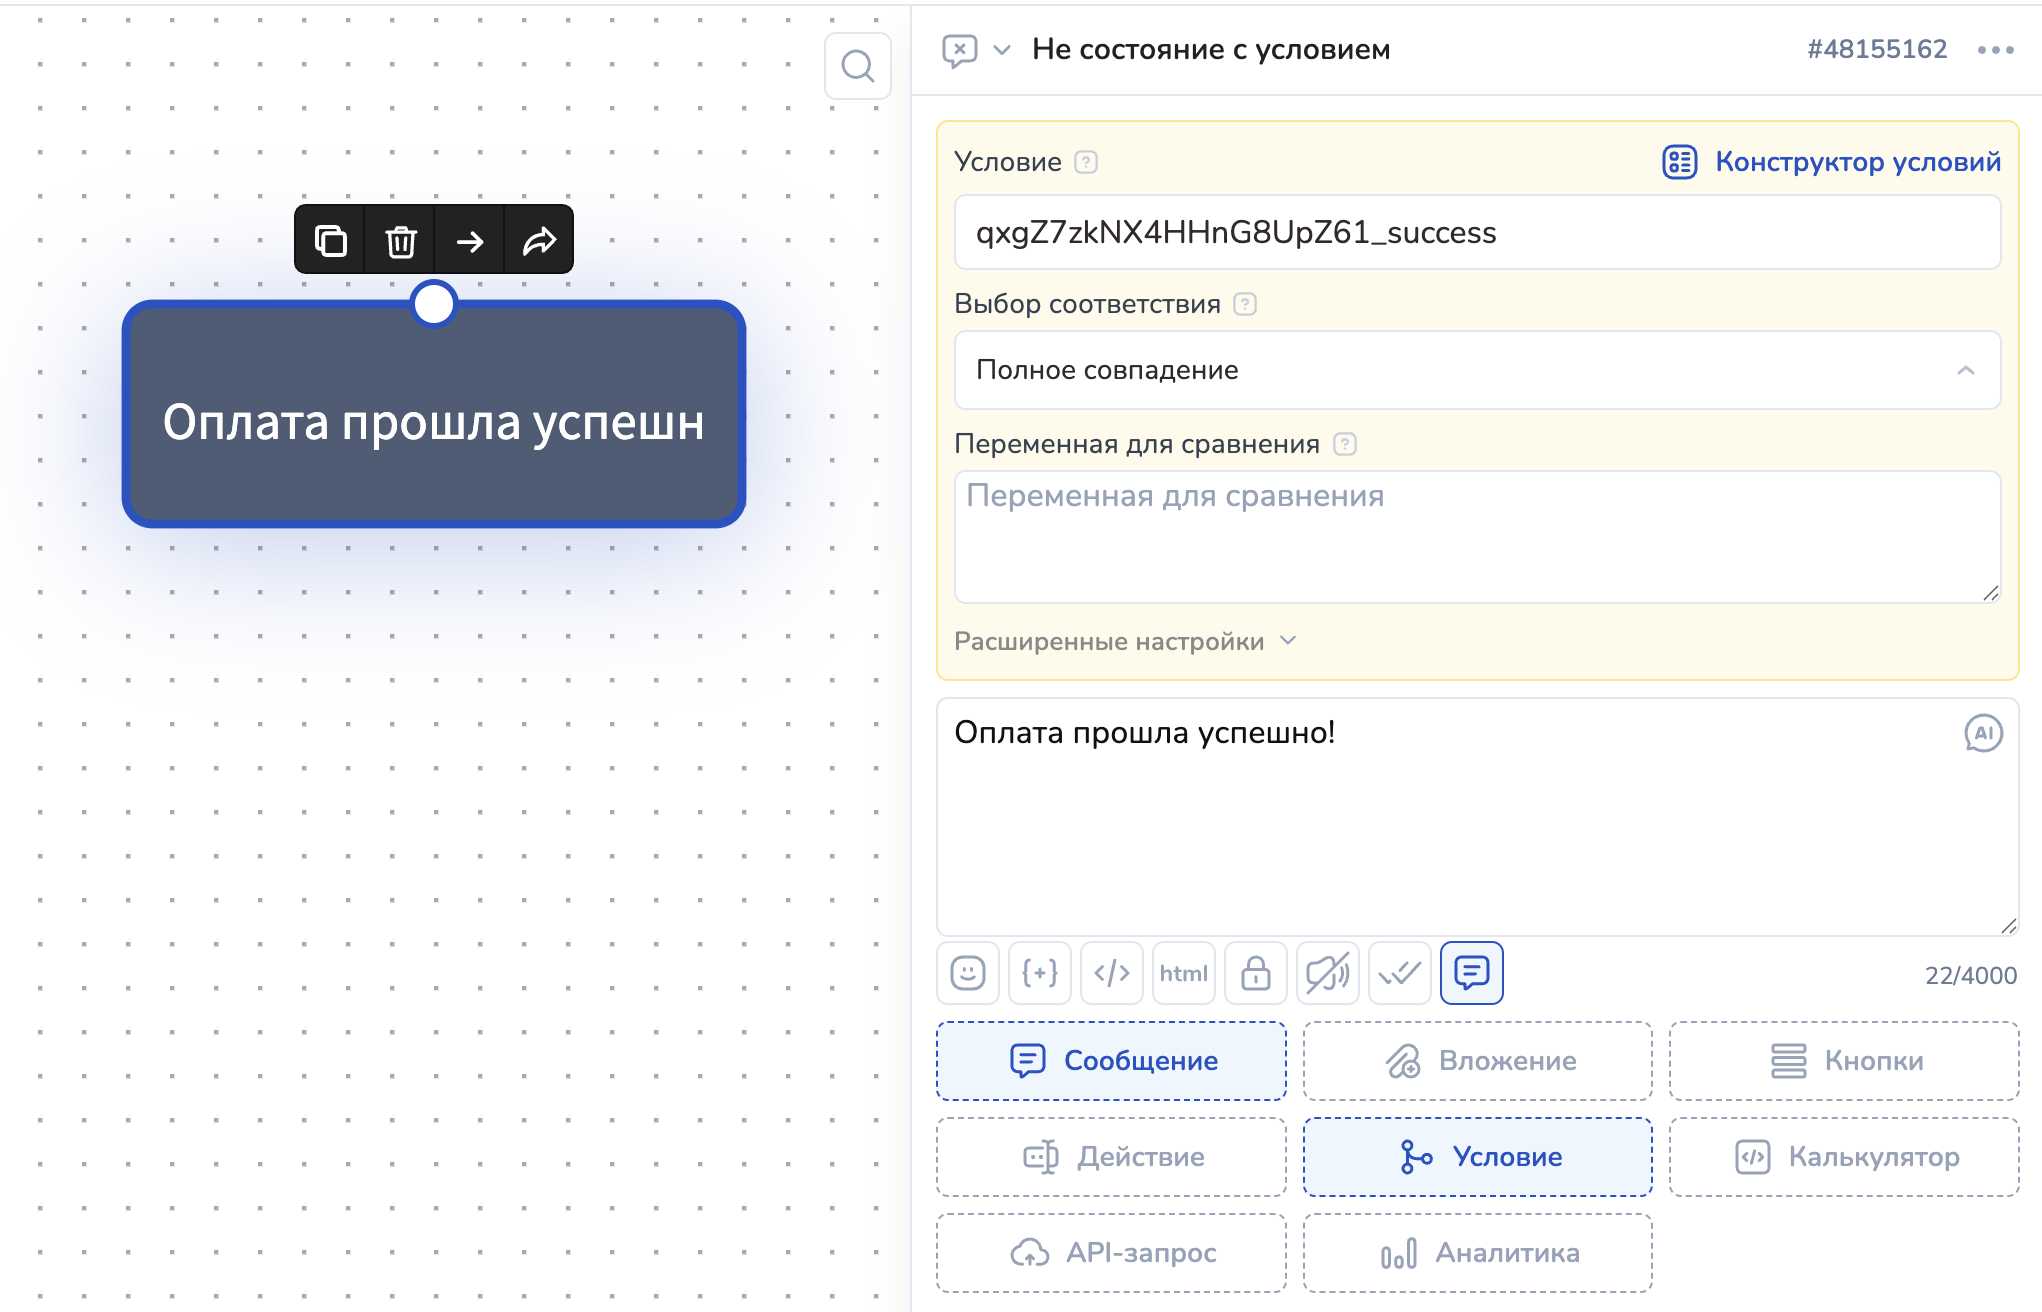Select the Сообщение block tab

1111,1060
